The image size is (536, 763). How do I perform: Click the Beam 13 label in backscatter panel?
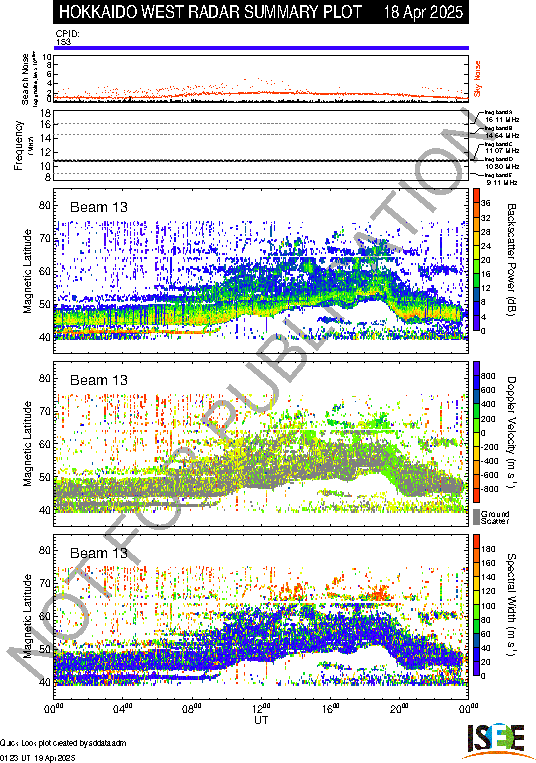pyautogui.click(x=99, y=207)
